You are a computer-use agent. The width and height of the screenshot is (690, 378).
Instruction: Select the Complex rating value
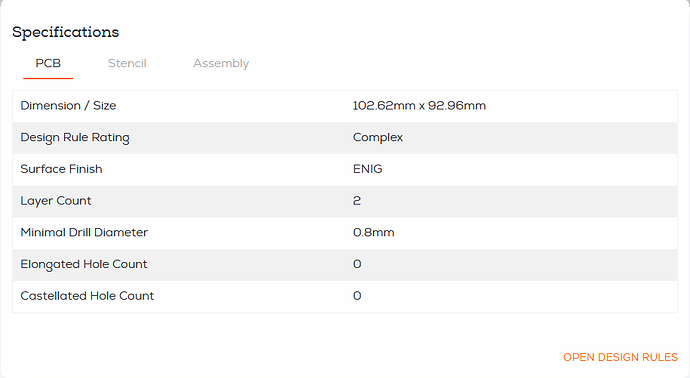pos(378,138)
